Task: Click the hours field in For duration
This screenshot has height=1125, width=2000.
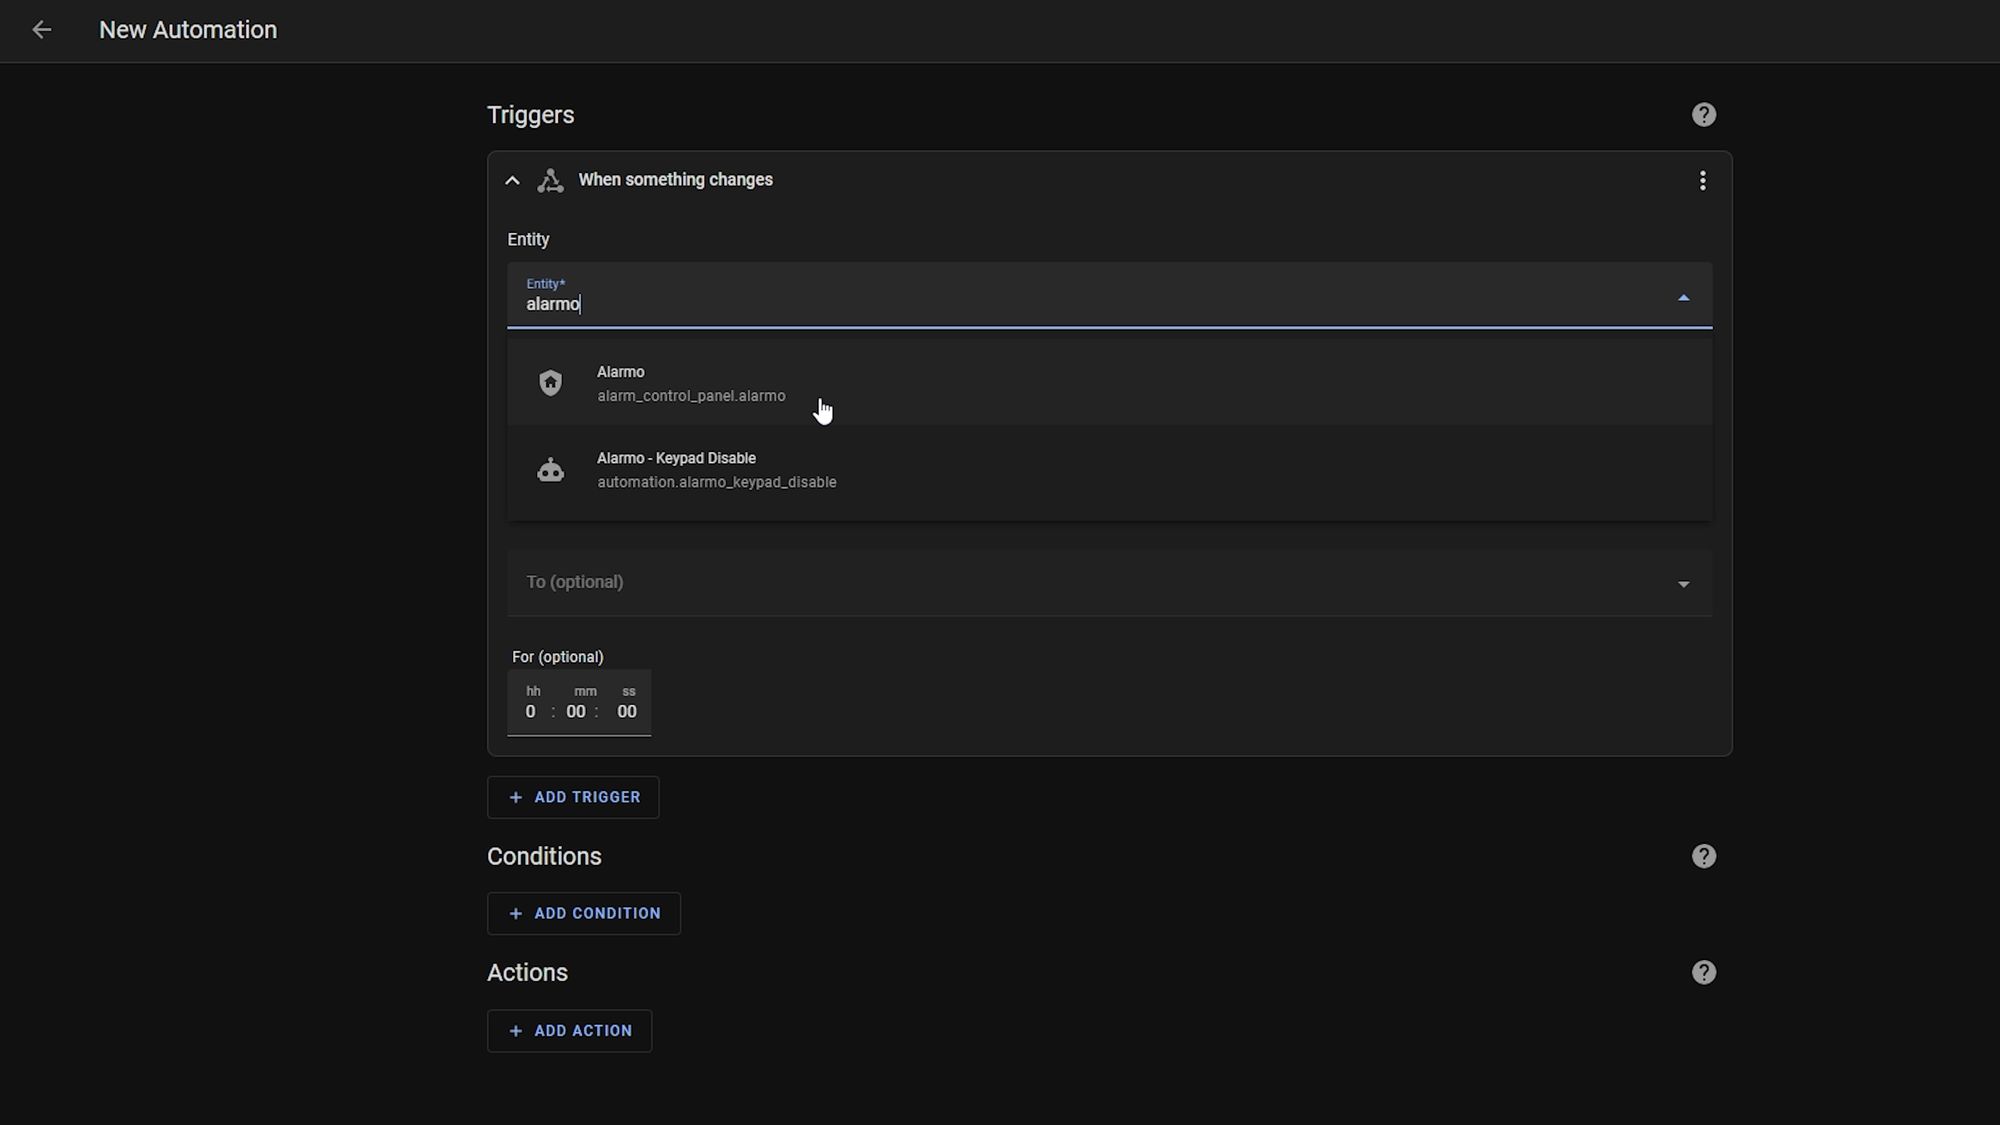Action: [531, 711]
